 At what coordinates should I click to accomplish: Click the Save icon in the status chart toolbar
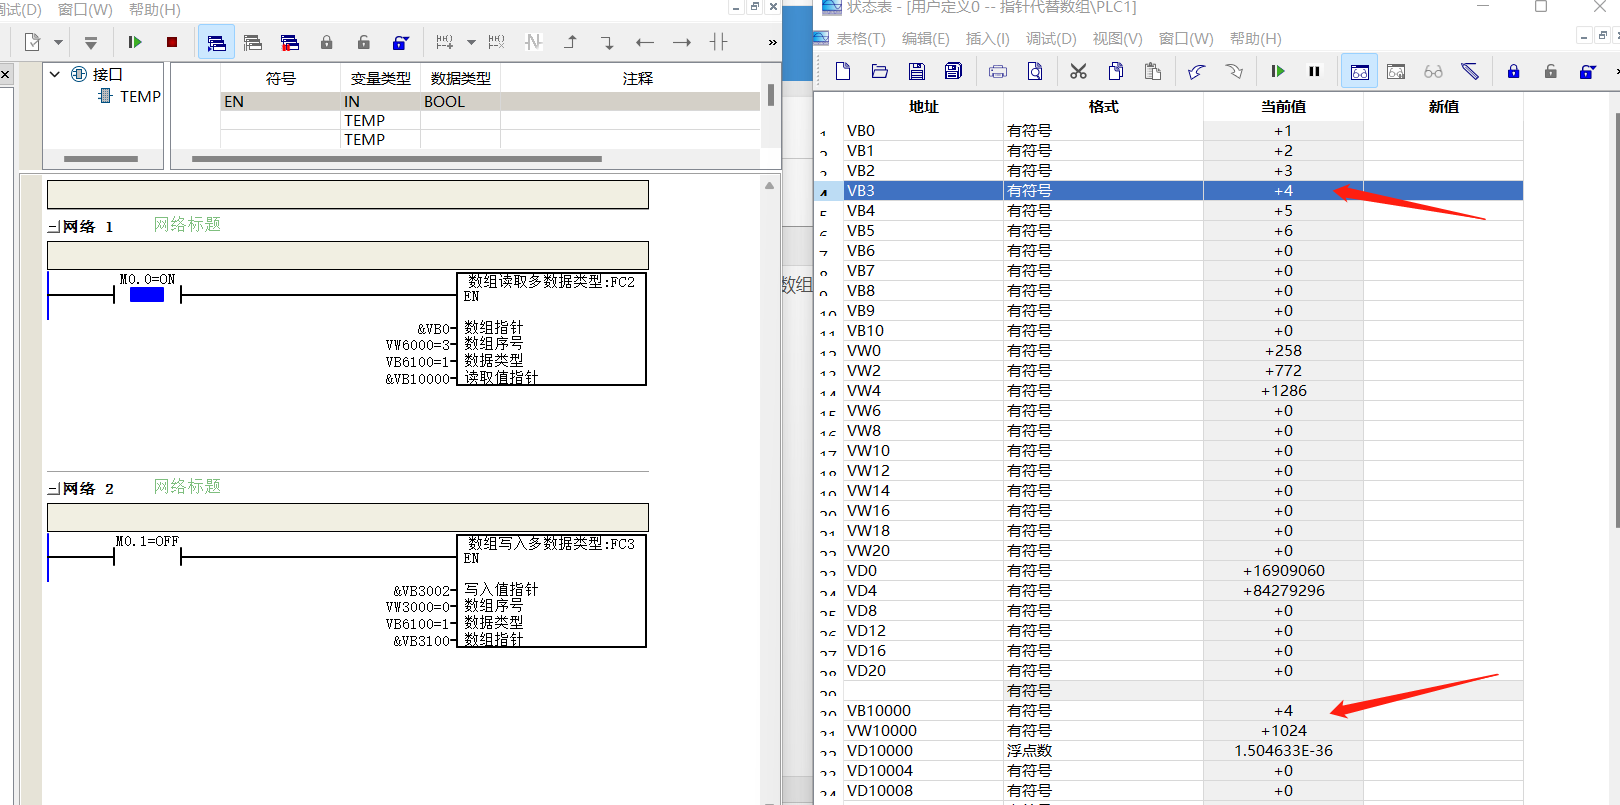tap(916, 71)
